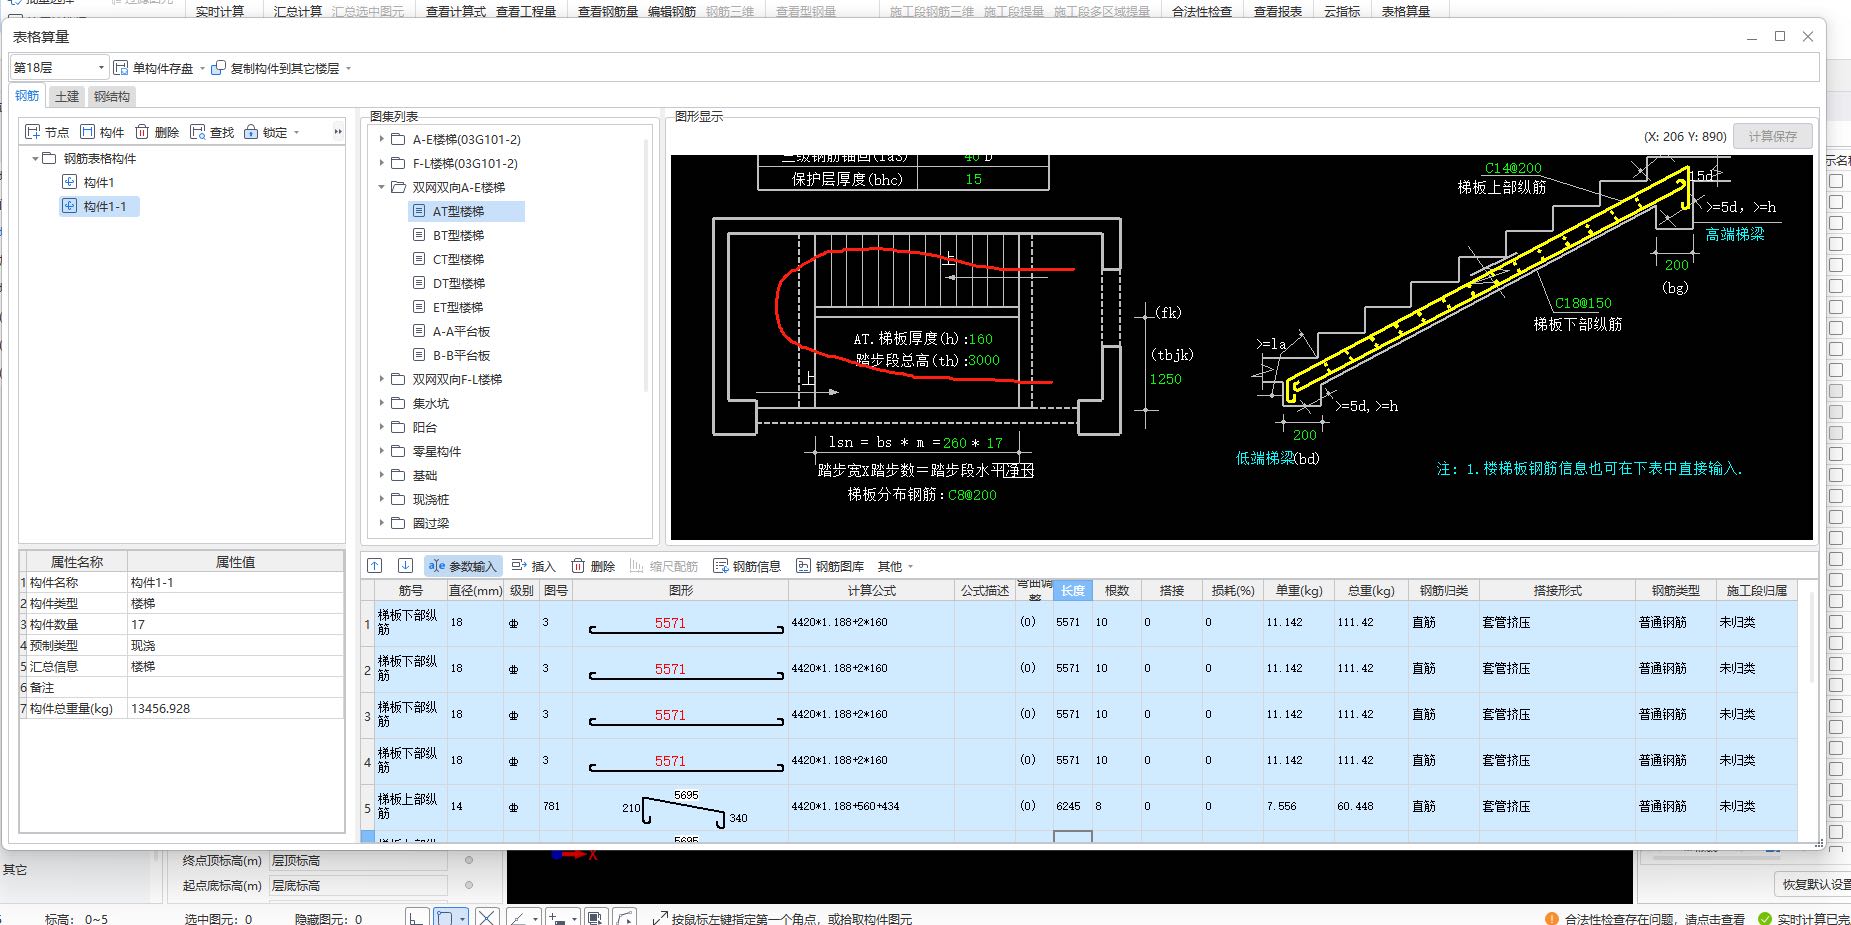Click 编辑钢筋 in top ribbon

tap(672, 11)
